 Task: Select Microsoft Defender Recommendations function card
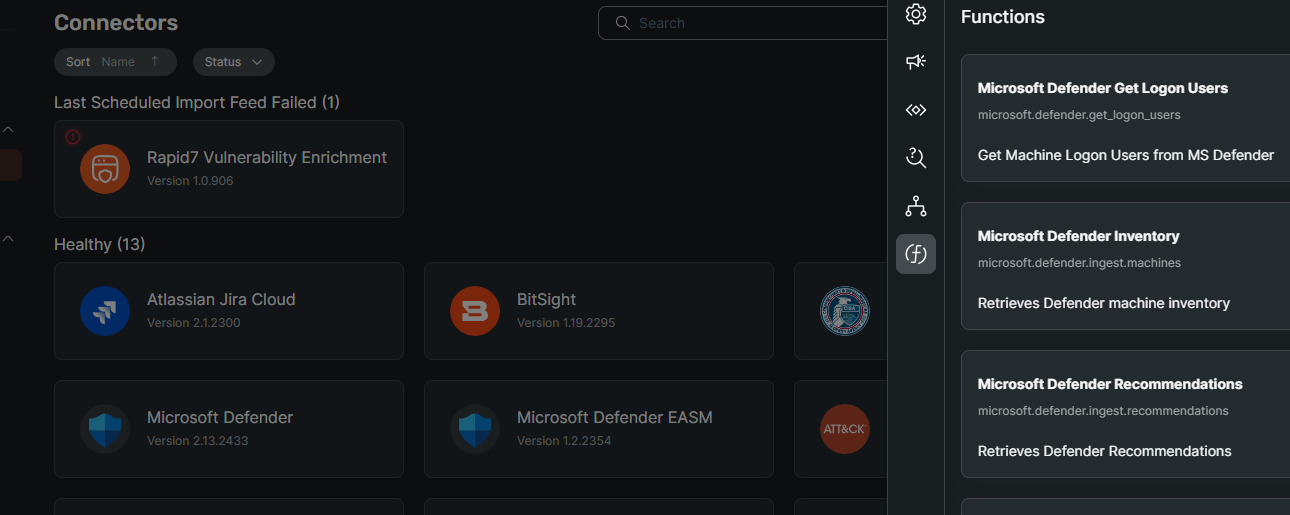(1125, 414)
